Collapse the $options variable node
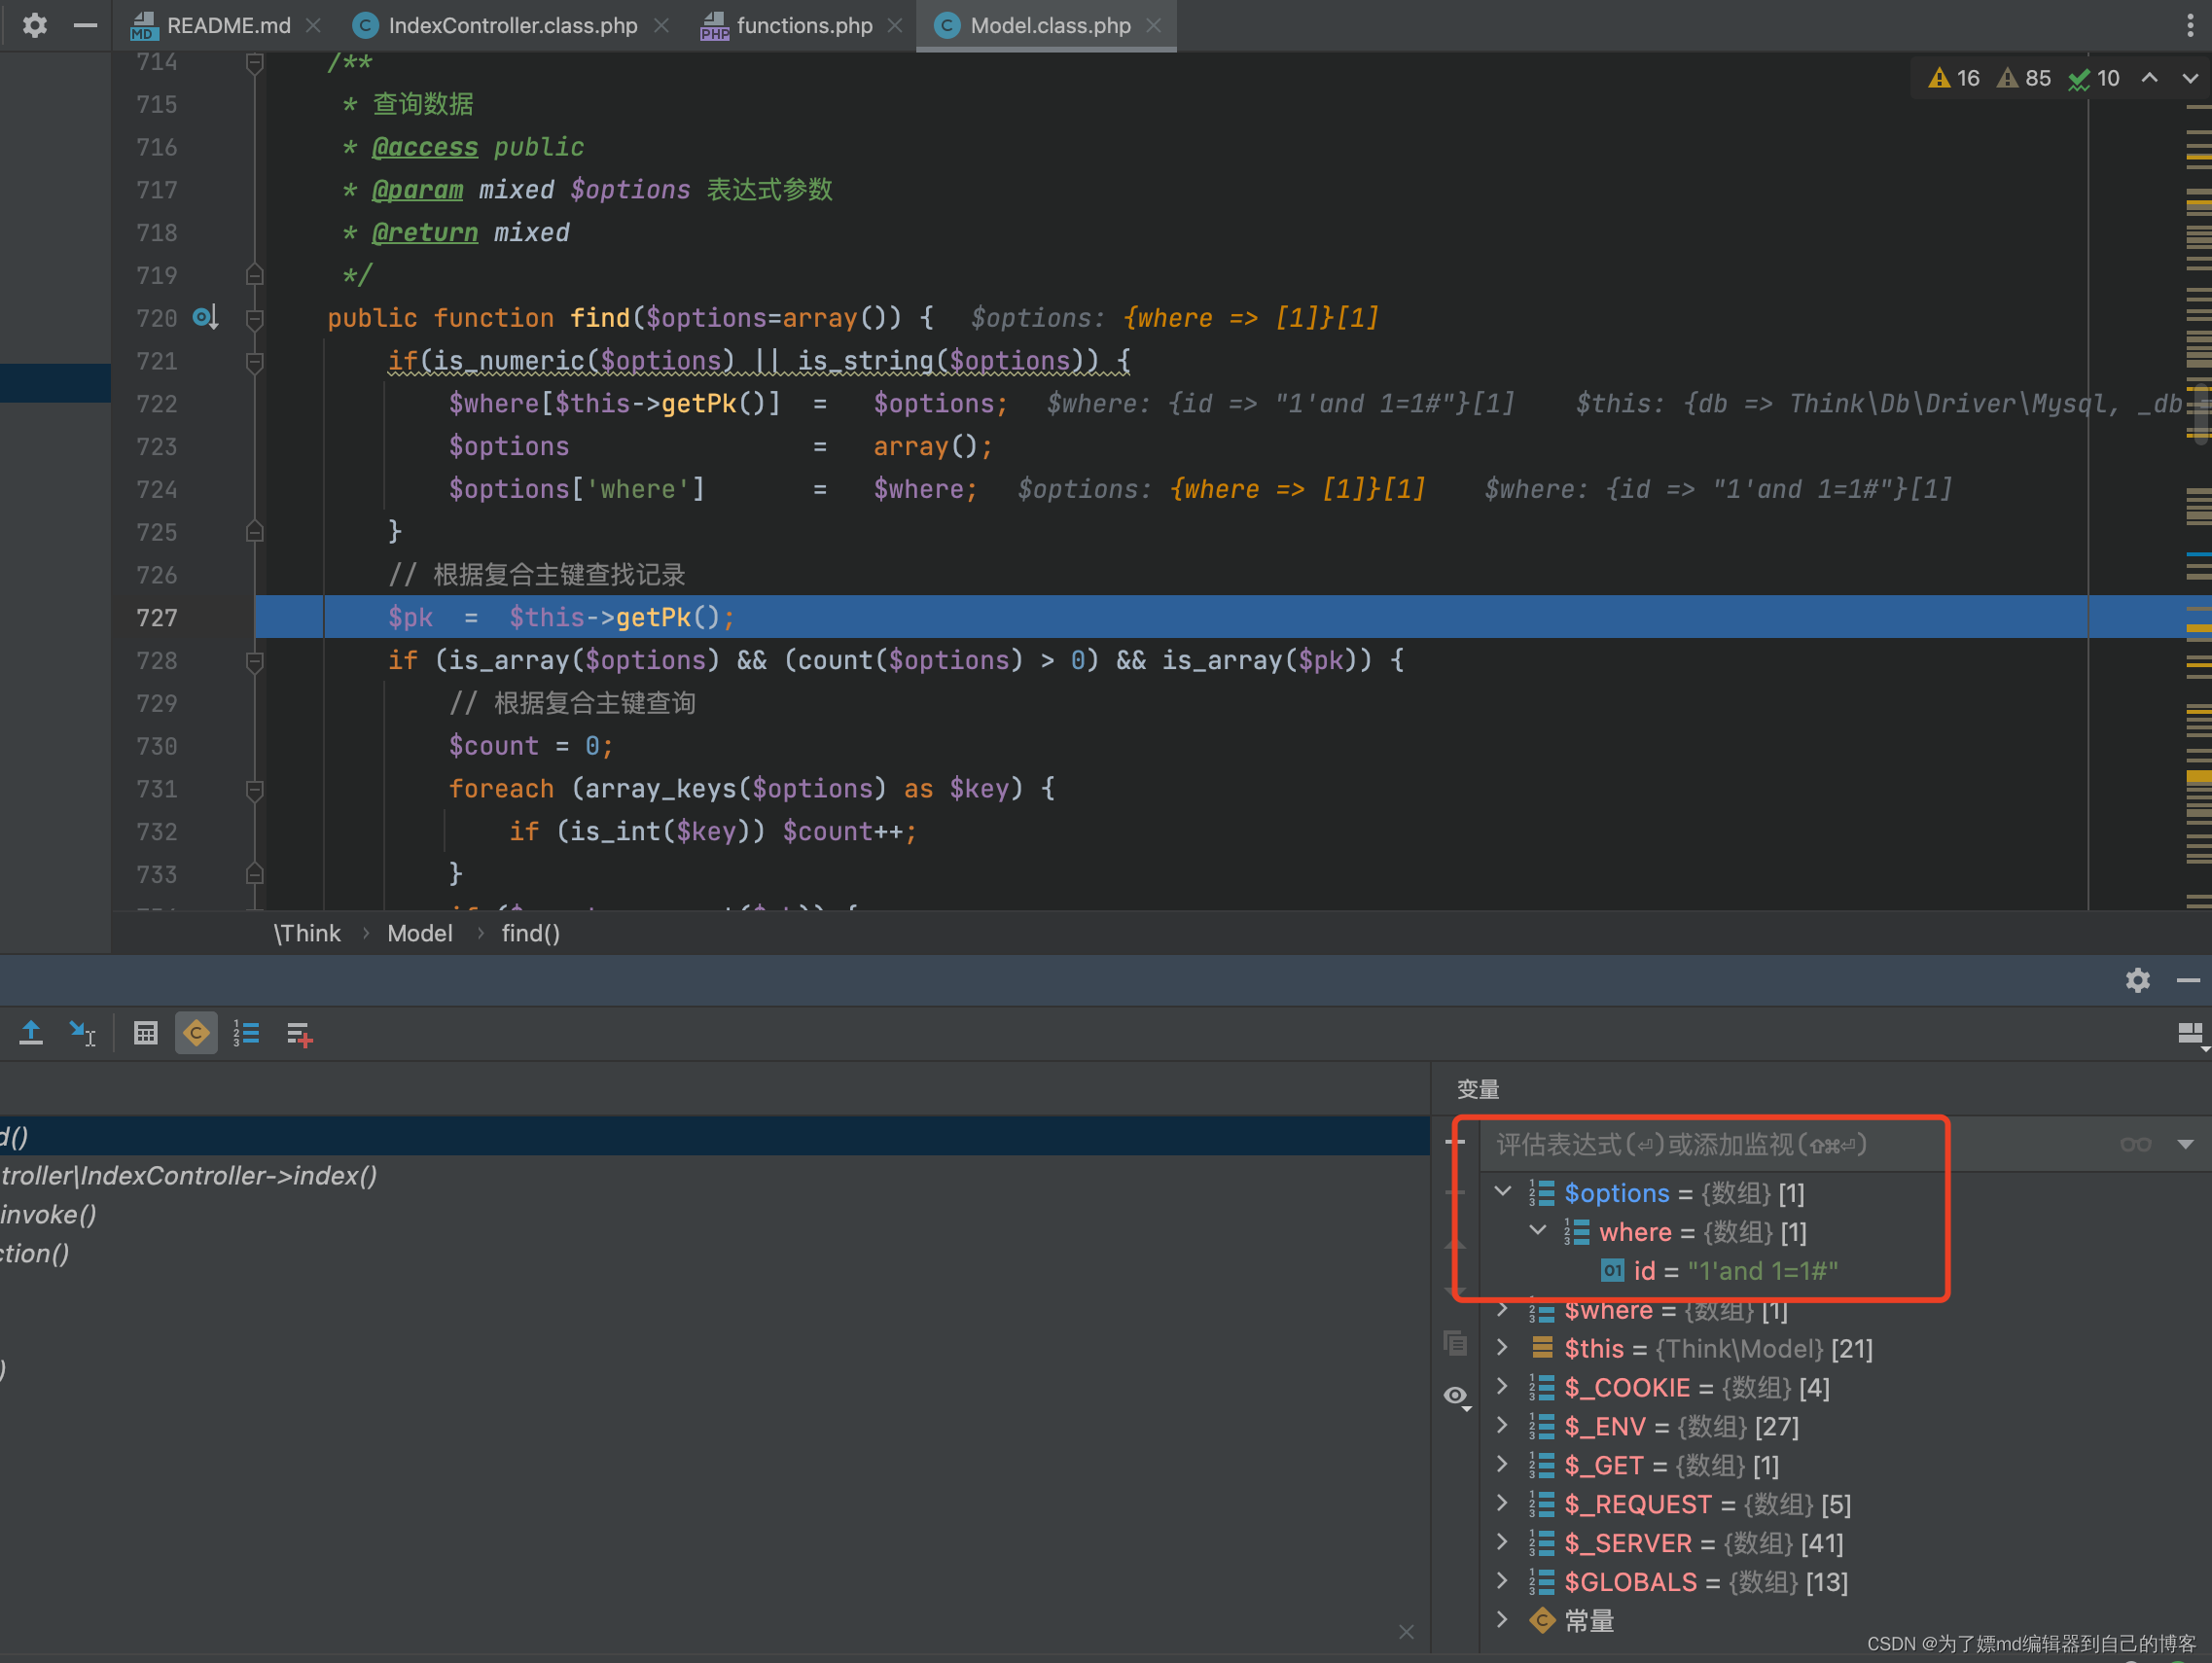This screenshot has height=1663, width=2212. point(1502,1192)
